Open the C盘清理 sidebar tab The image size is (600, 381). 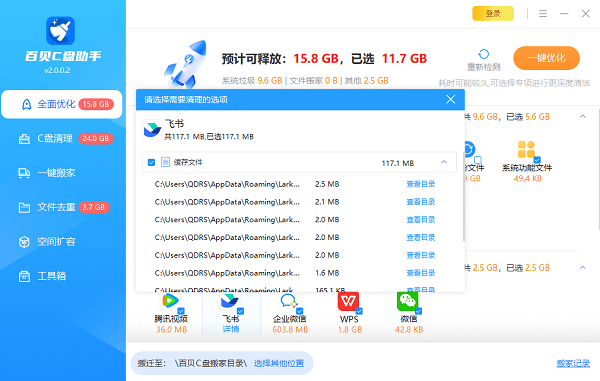(62, 138)
